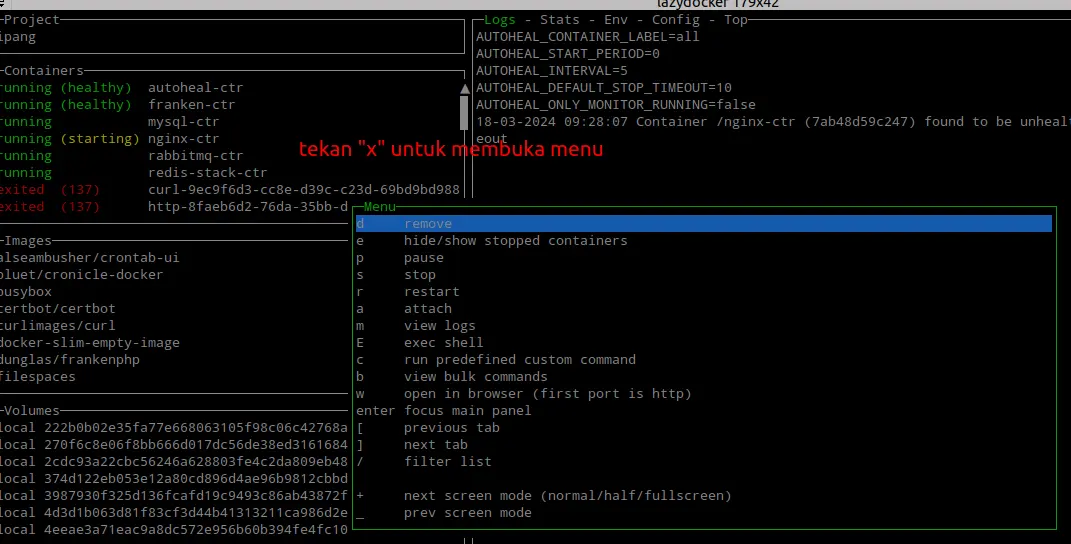
Task: Open the Env tab
Action: coord(616,19)
